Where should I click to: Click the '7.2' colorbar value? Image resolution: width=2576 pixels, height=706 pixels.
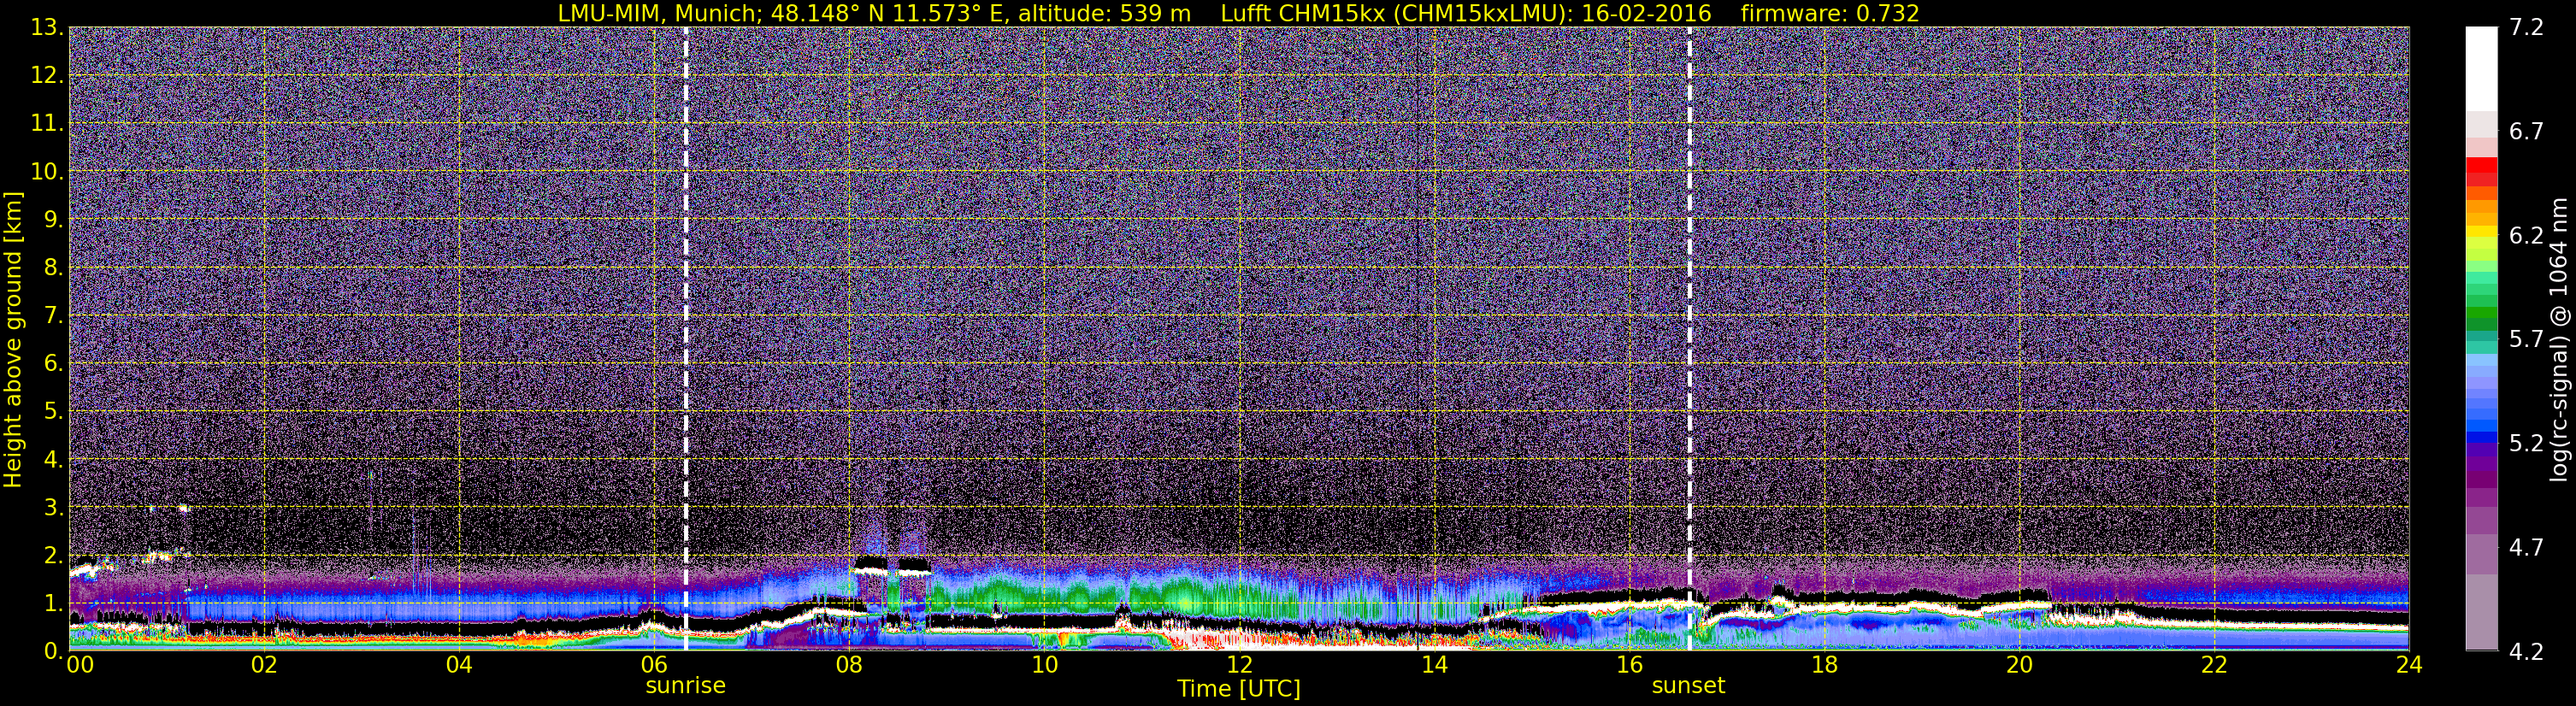(x=2526, y=28)
